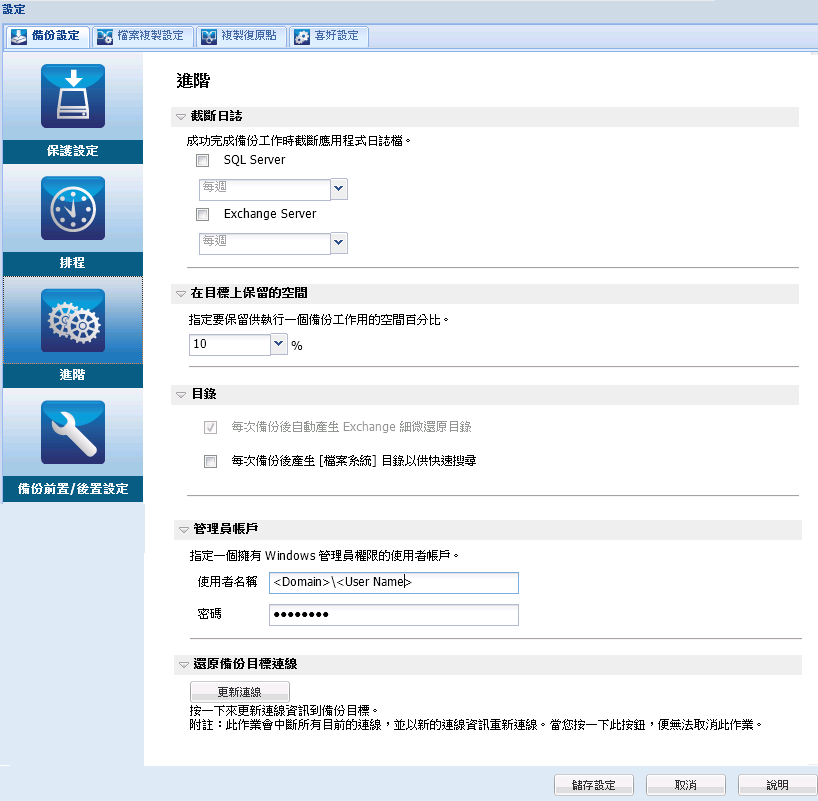The width and height of the screenshot is (818, 801).
Task: Click the 喜好設定 gear tab icon
Action: (x=302, y=37)
